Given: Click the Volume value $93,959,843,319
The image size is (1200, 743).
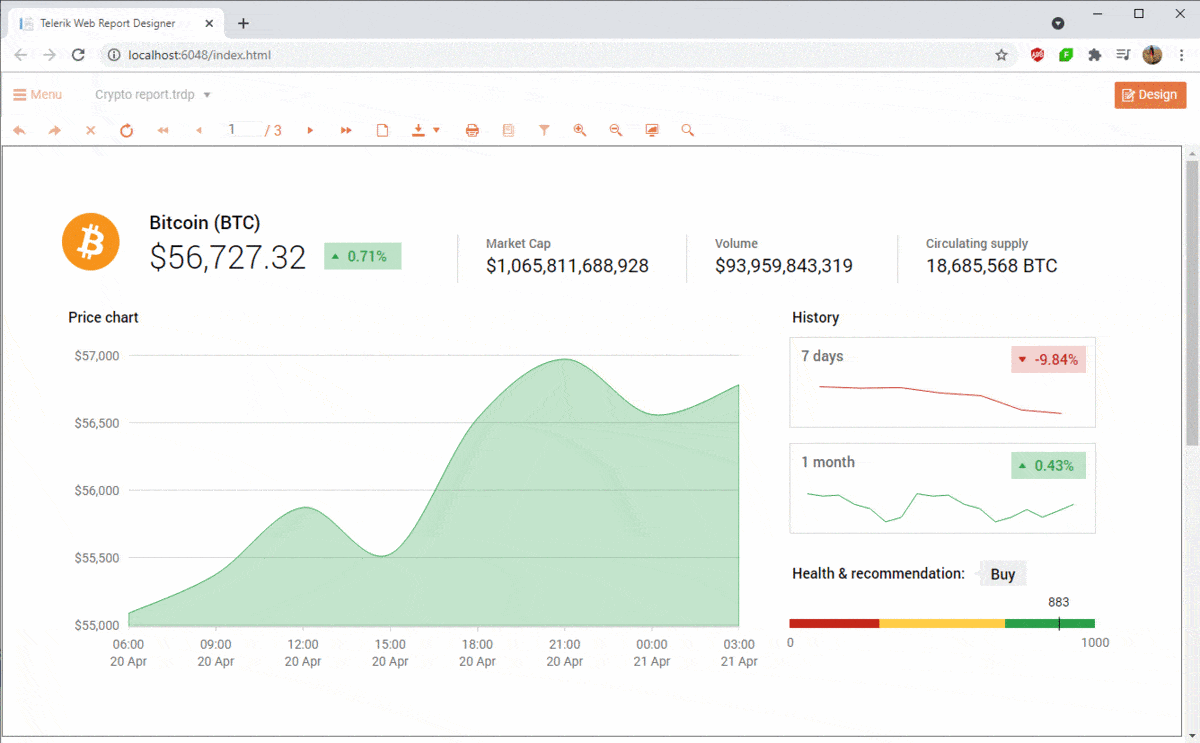Looking at the screenshot, I should (x=784, y=266).
